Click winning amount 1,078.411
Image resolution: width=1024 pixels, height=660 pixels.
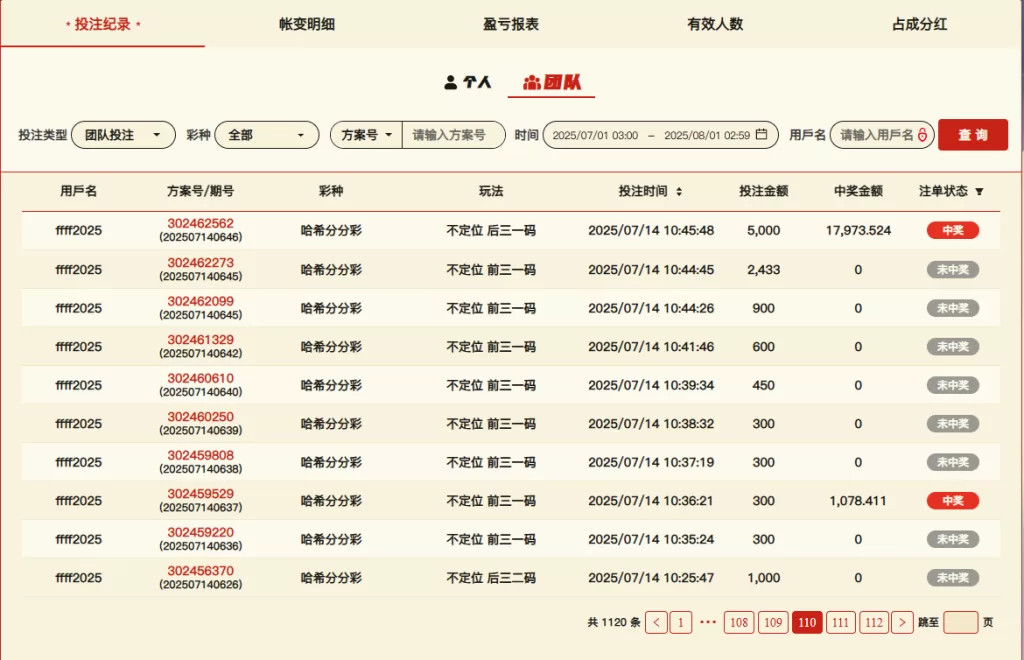[858, 501]
